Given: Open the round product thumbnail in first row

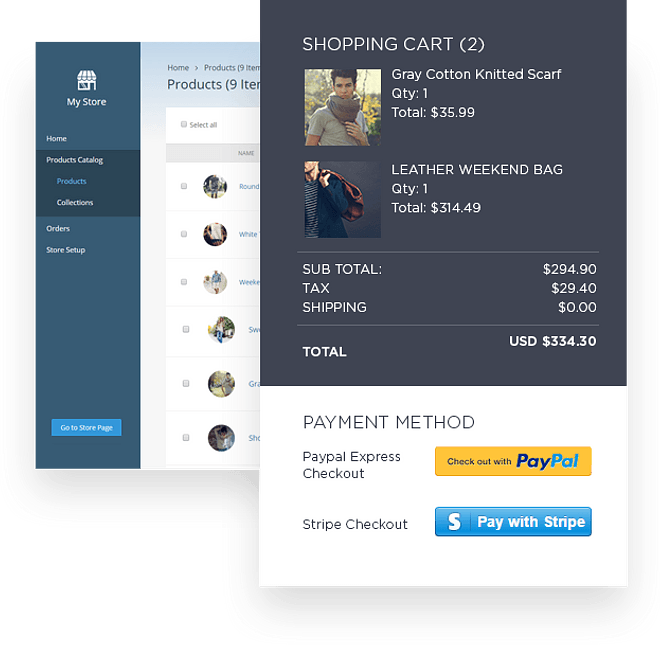Looking at the screenshot, I should [x=215, y=187].
